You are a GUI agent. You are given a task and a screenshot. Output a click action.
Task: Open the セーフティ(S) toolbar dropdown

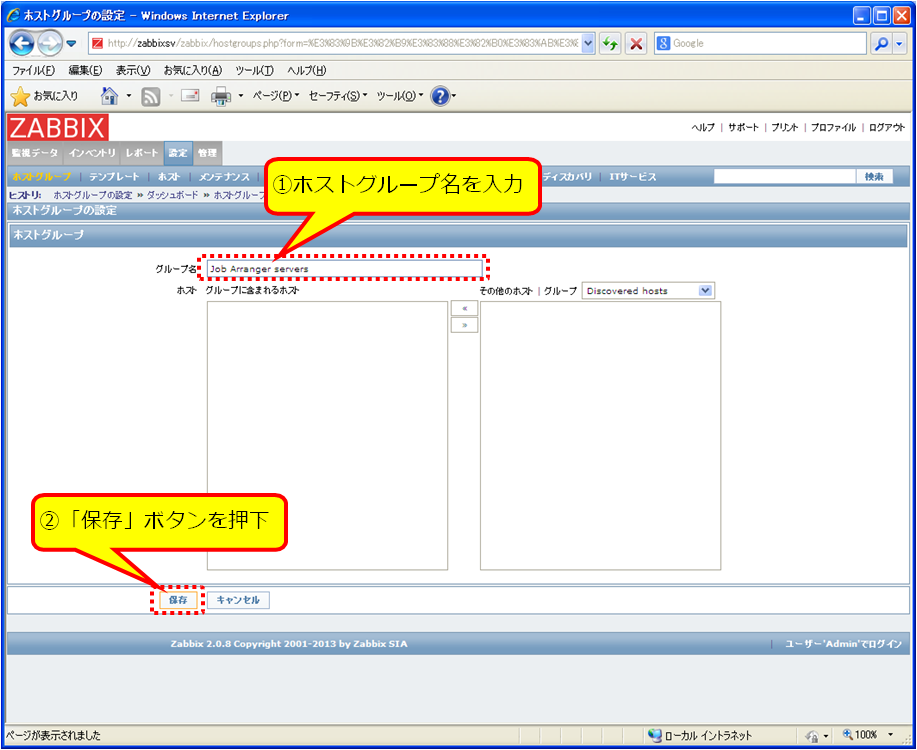coord(338,95)
